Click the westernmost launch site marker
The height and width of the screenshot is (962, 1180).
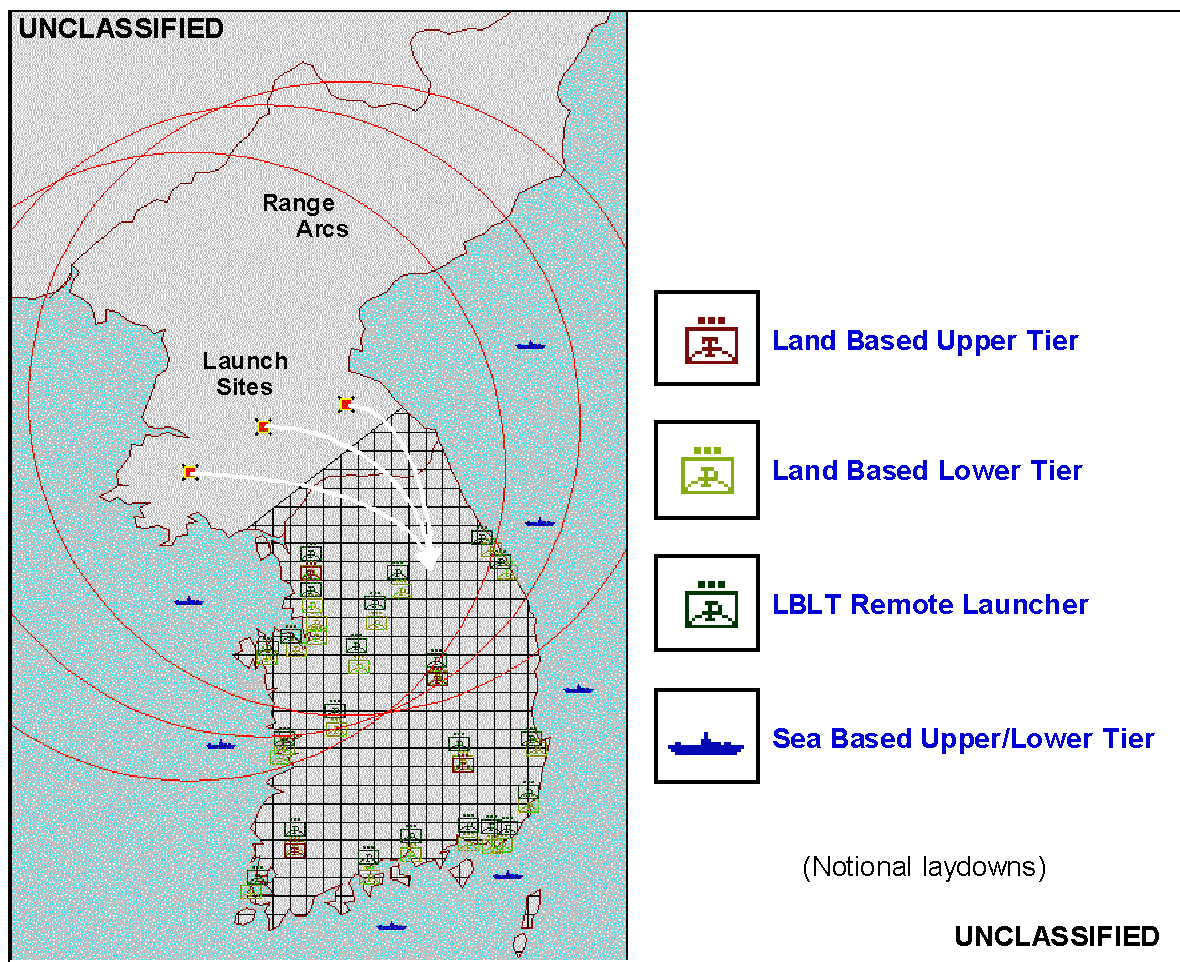coord(190,472)
